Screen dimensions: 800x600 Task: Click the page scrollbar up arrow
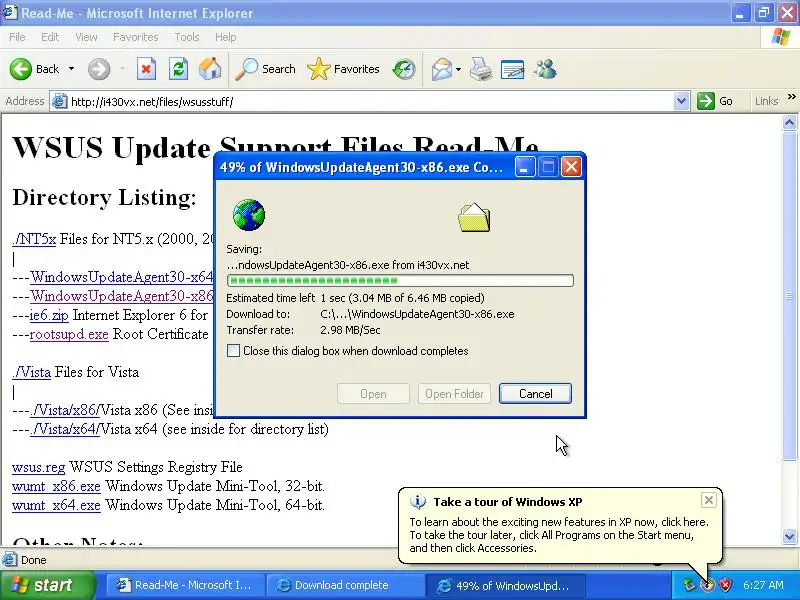[789, 122]
